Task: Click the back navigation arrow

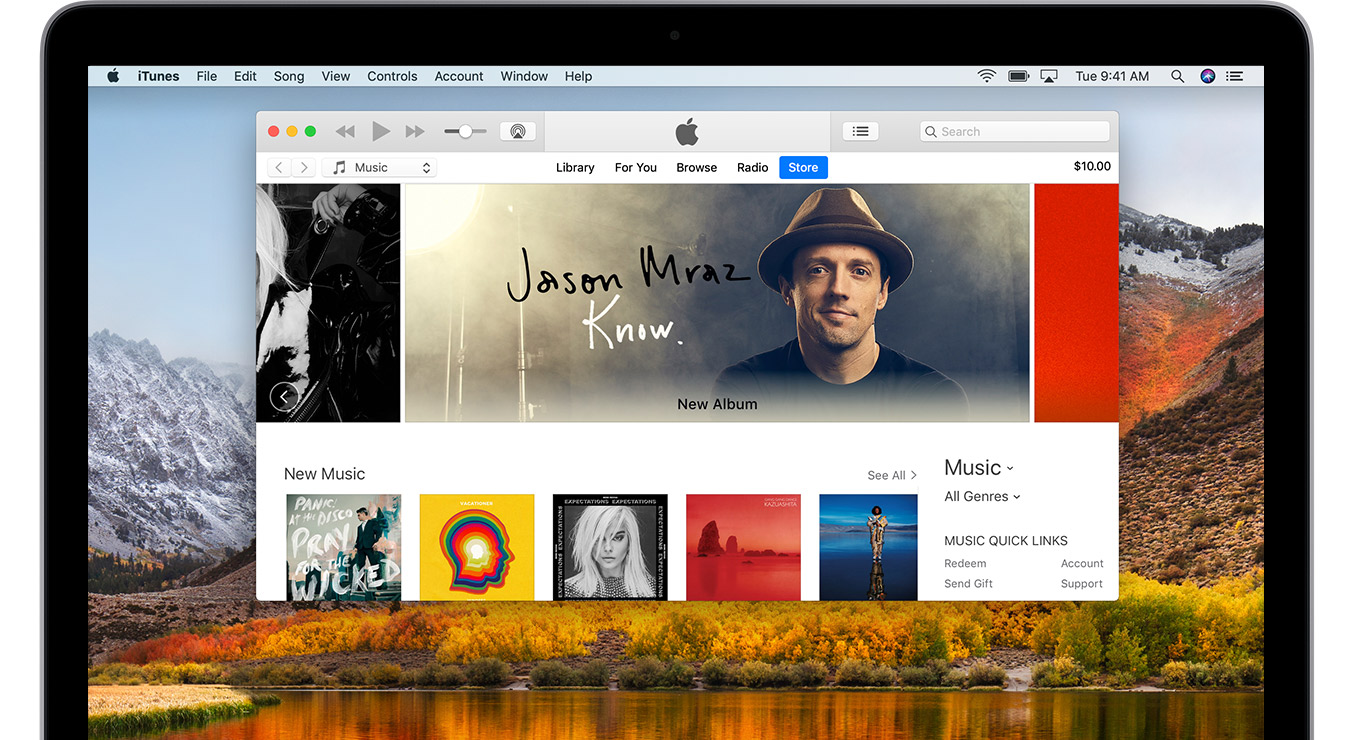Action: [279, 168]
